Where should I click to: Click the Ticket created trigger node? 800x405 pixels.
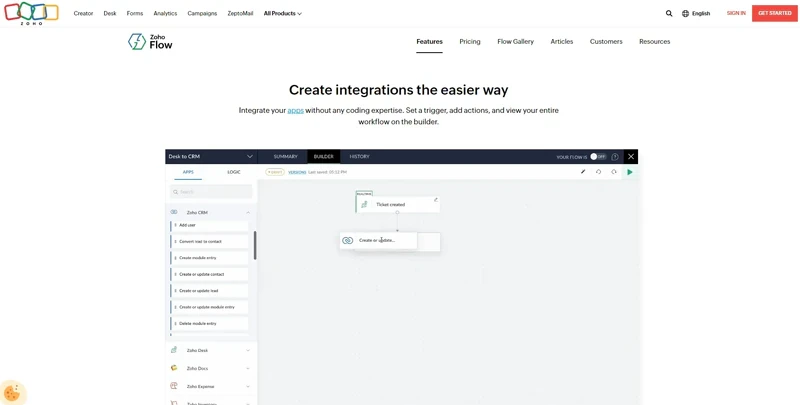point(398,205)
